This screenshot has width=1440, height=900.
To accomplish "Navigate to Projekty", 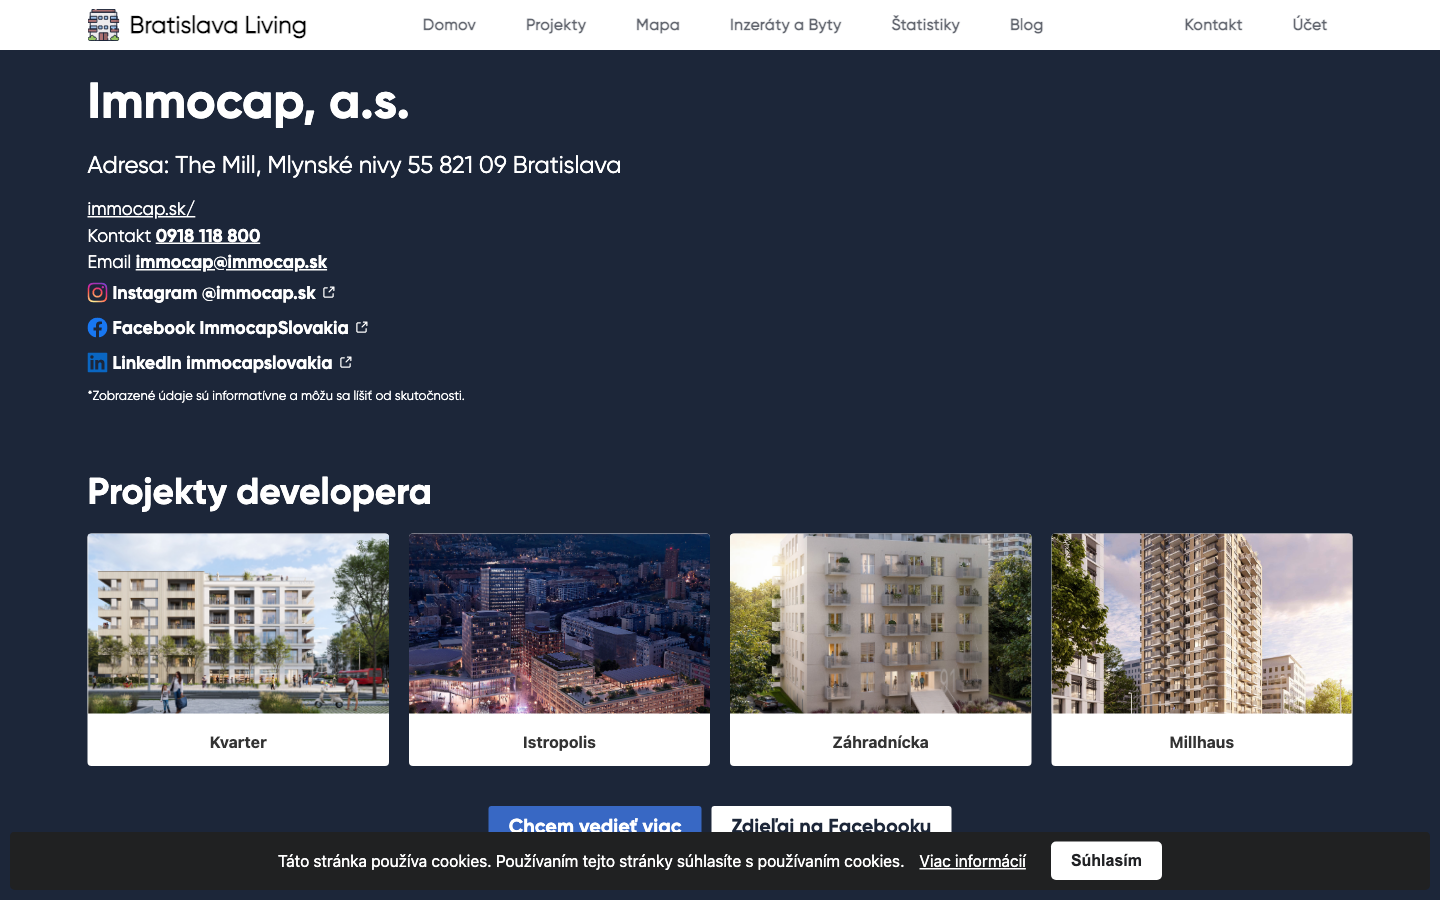I will coord(556,24).
